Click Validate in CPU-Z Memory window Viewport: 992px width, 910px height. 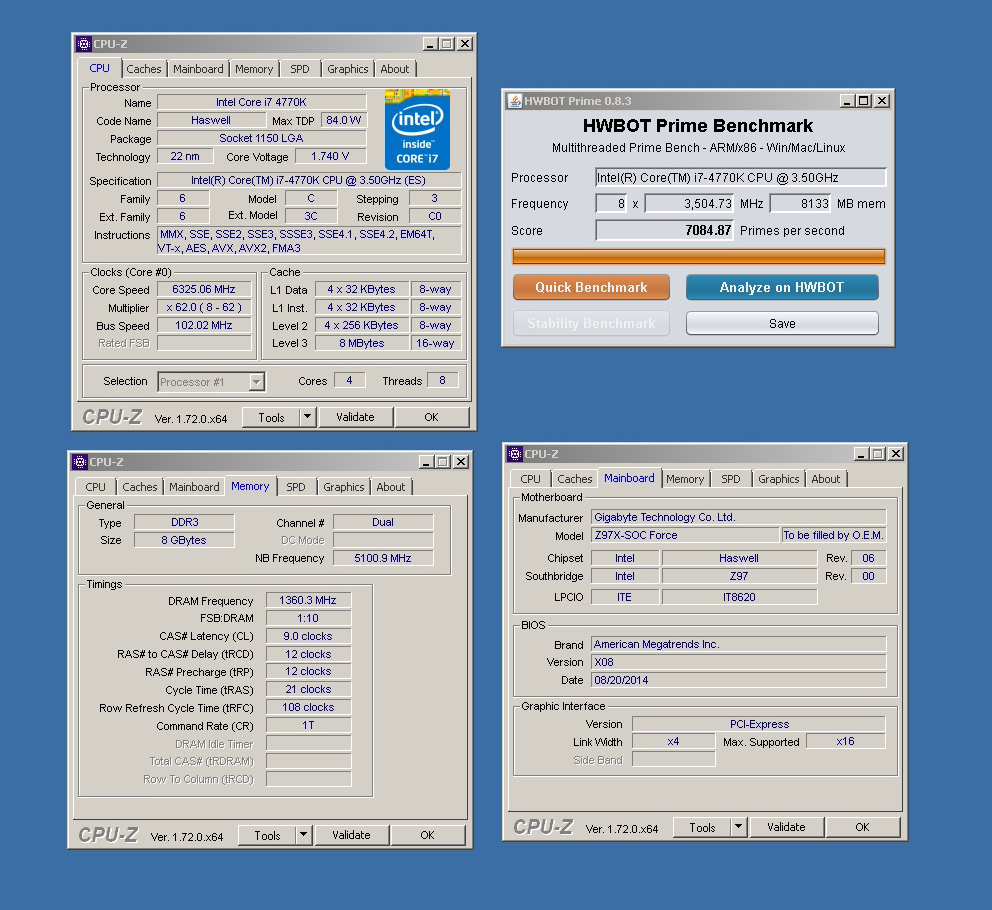[x=351, y=835]
